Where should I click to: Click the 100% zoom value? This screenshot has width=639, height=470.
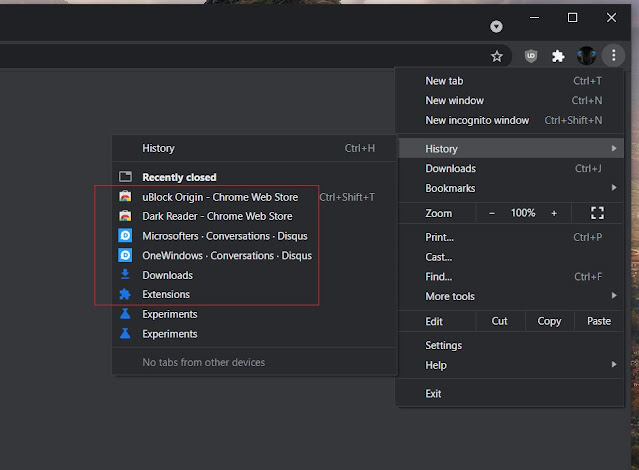pos(523,213)
